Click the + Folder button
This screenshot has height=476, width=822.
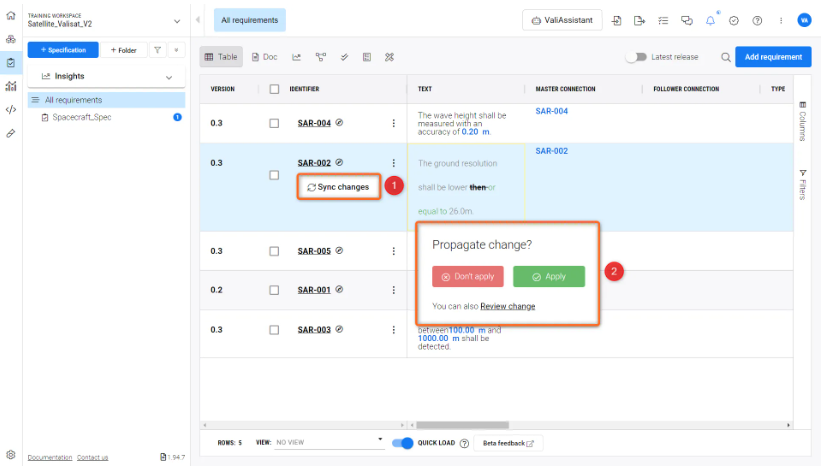[x=124, y=50]
